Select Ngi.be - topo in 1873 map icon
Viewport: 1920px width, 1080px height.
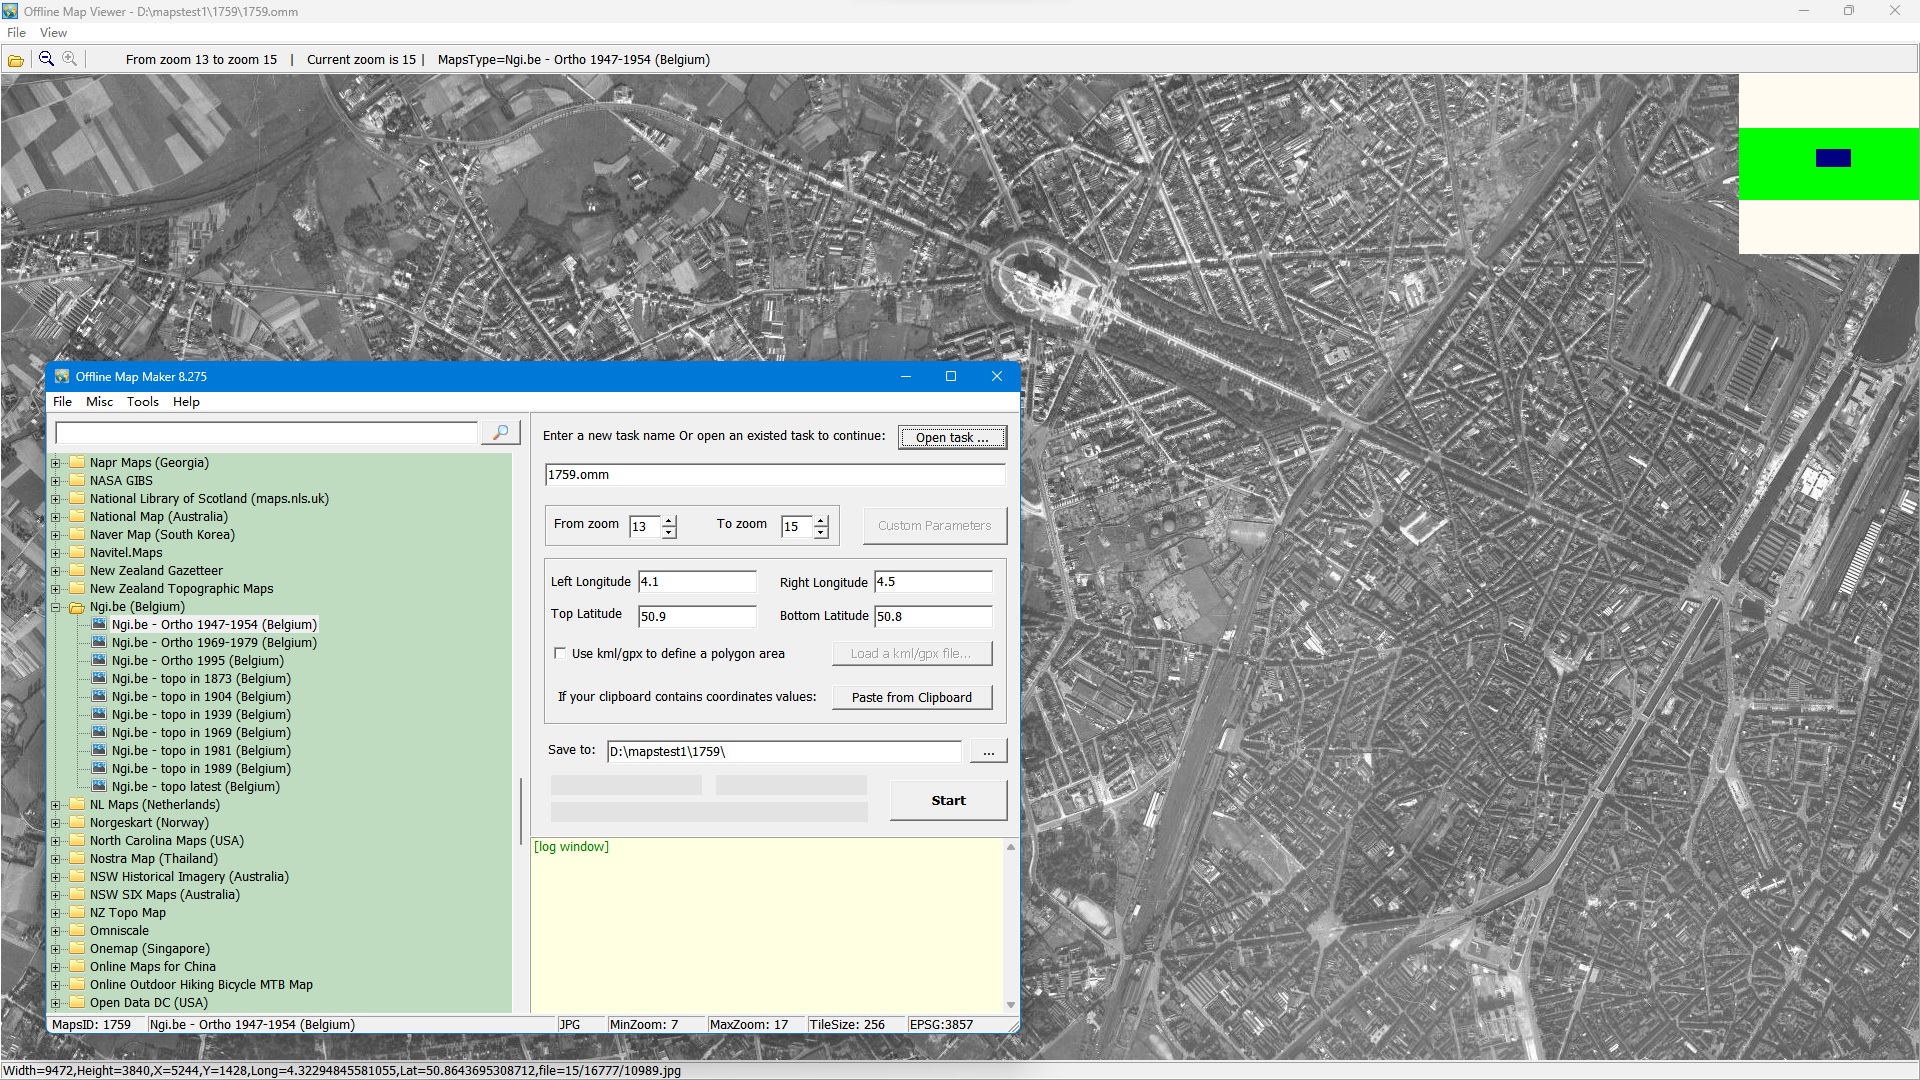point(99,678)
